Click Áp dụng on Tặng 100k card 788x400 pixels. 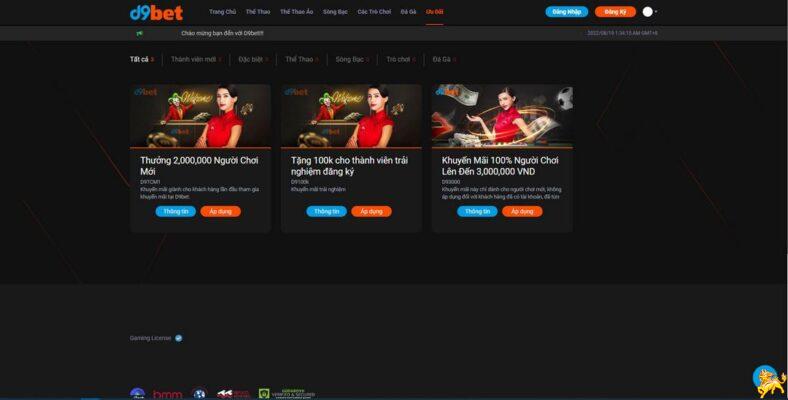371,212
